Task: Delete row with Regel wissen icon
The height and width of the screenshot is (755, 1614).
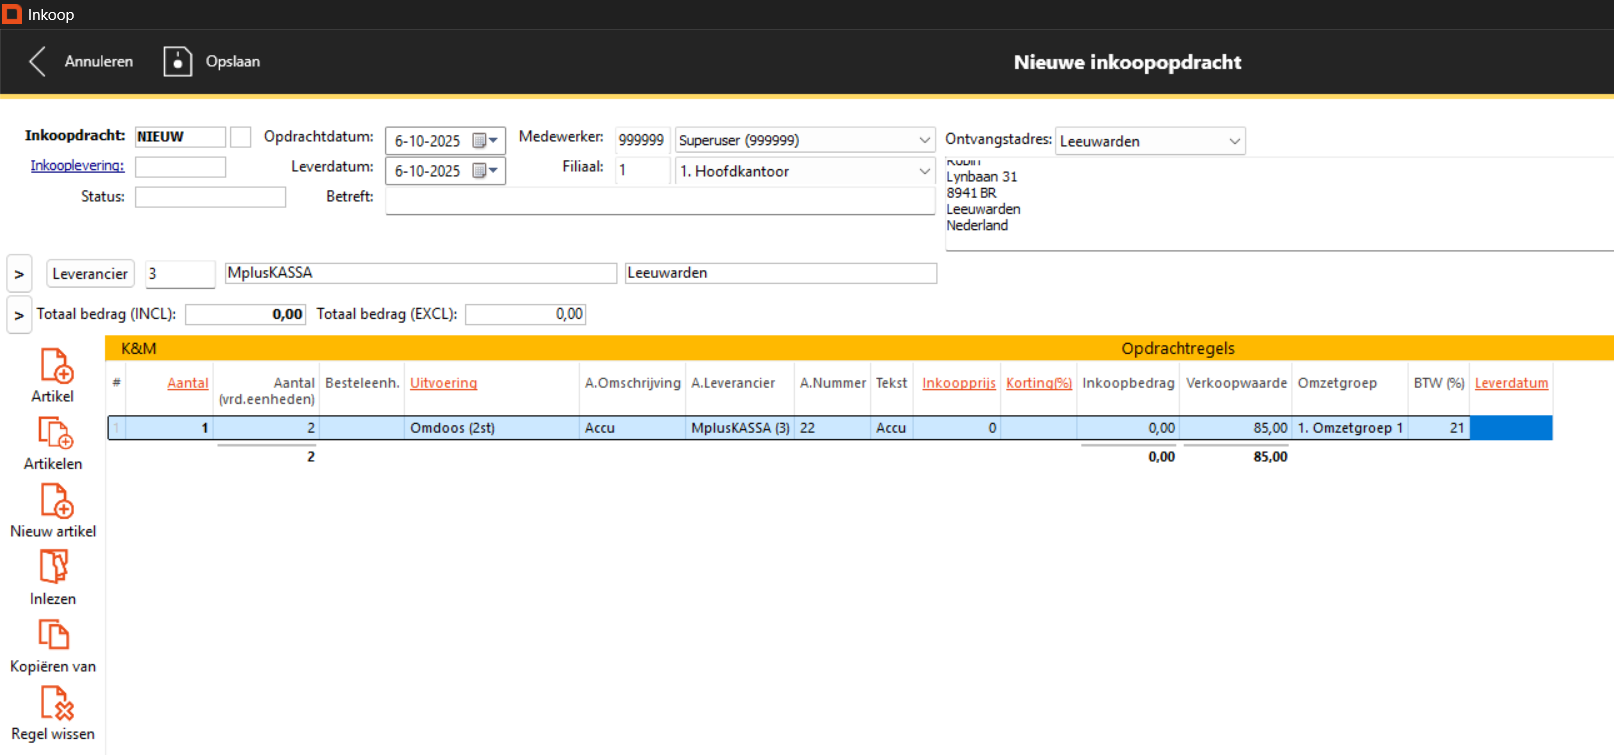Action: [55, 703]
